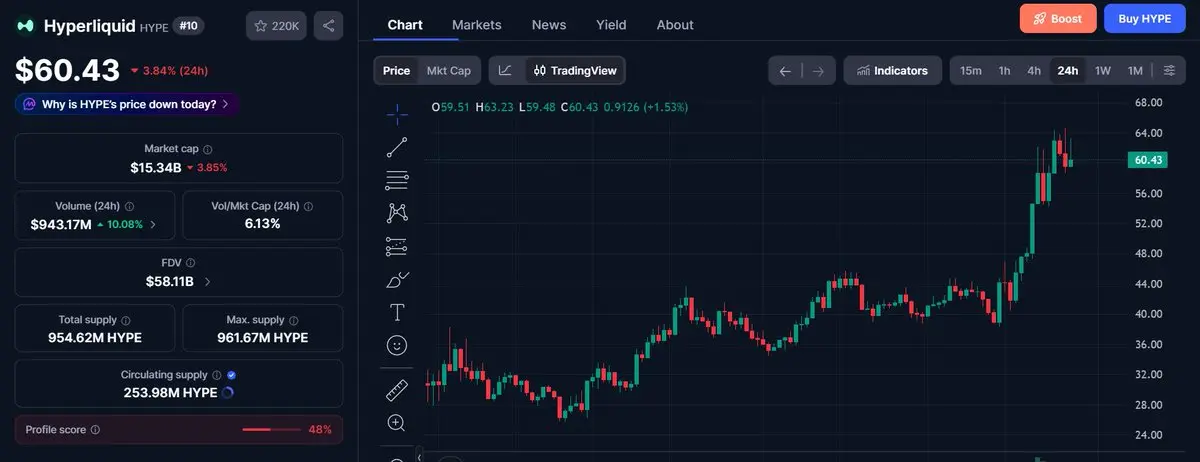Click the circulating supply progress ring
The width and height of the screenshot is (1200, 462).
(x=227, y=393)
